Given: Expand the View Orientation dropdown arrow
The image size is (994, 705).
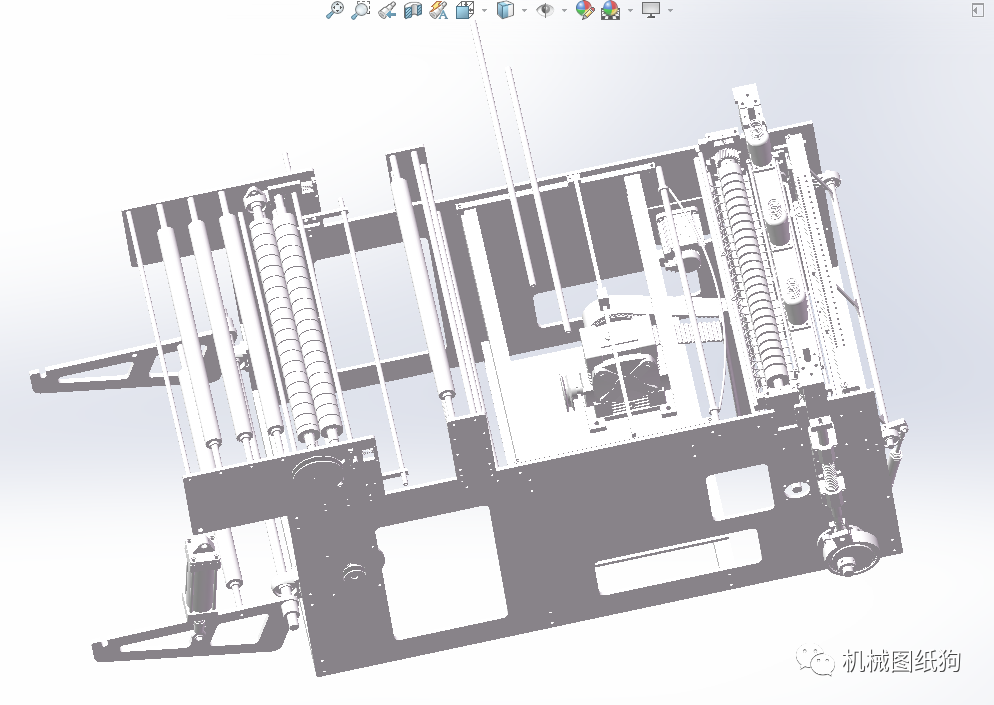Looking at the screenshot, I should (x=484, y=10).
